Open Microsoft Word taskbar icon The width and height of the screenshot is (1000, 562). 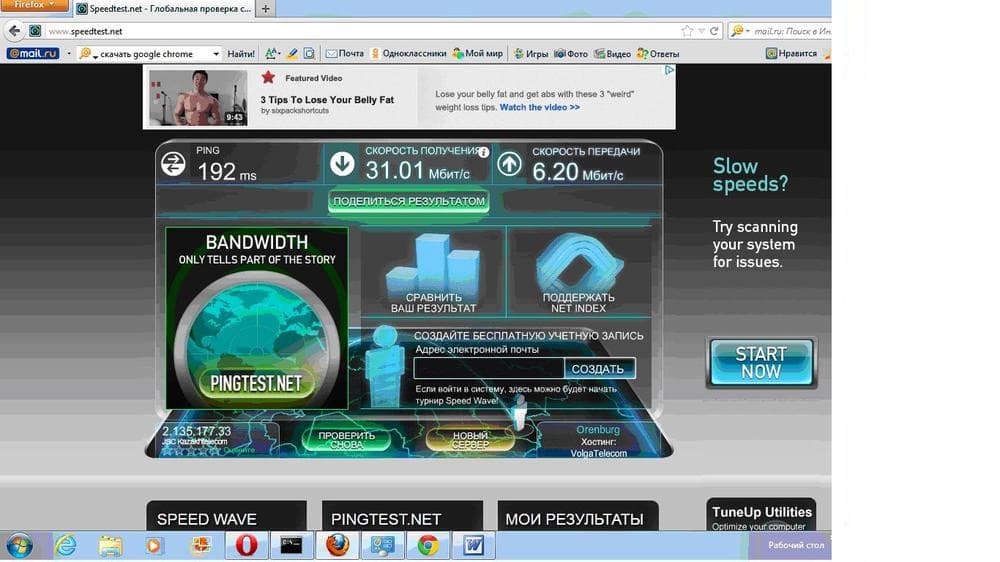pyautogui.click(x=473, y=545)
